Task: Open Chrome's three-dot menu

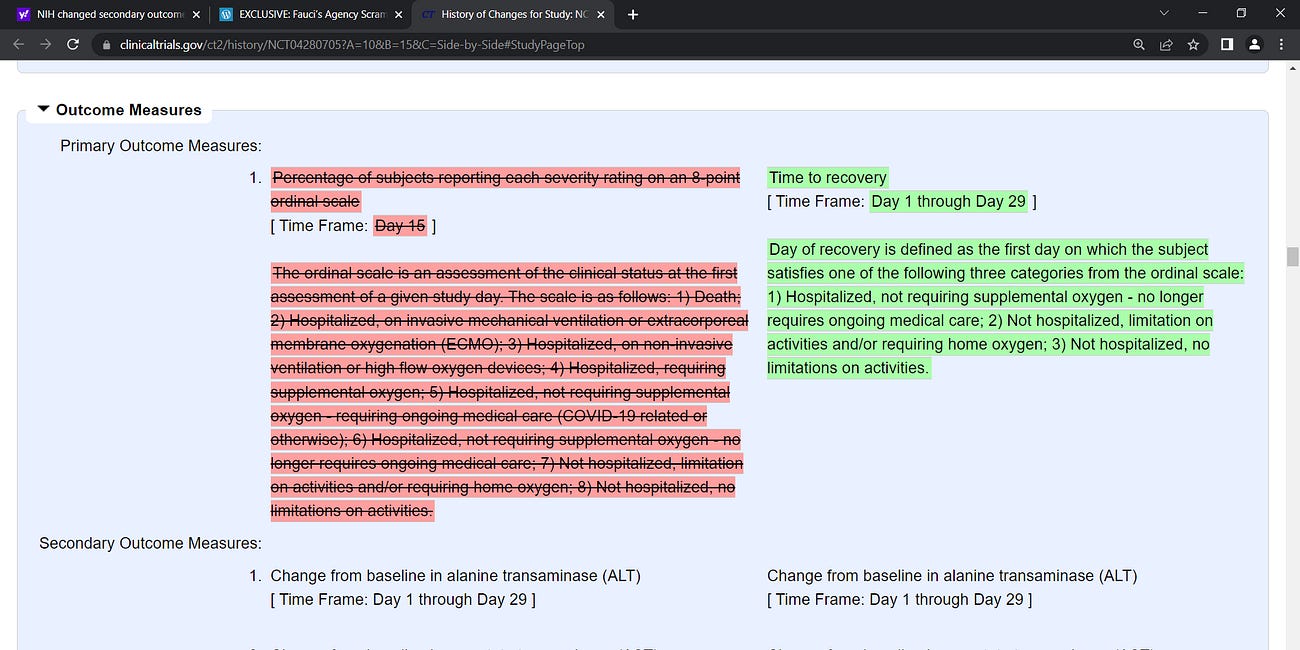Action: [1281, 44]
